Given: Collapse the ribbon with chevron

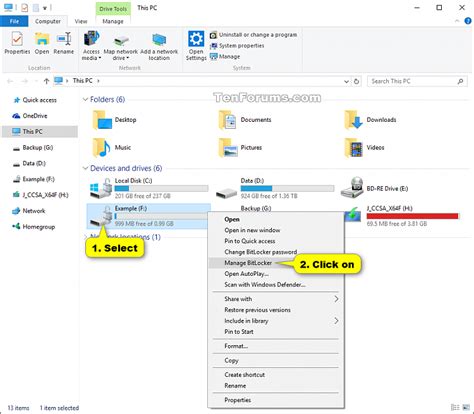Looking at the screenshot, I should point(457,21).
